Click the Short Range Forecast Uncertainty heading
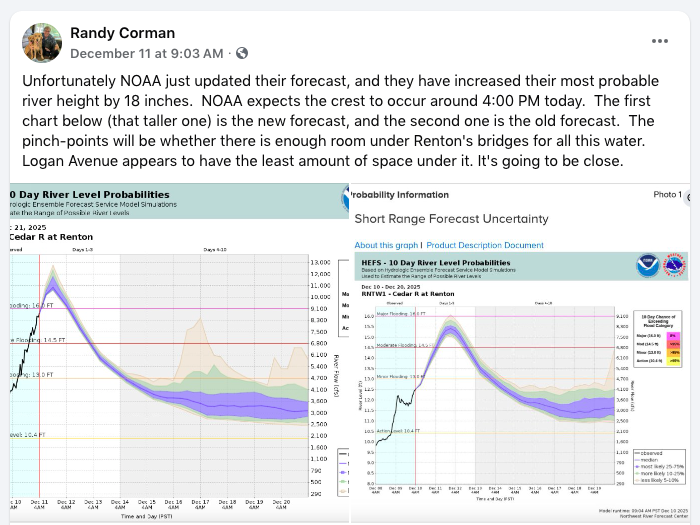The height and width of the screenshot is (525, 700). 451,218
